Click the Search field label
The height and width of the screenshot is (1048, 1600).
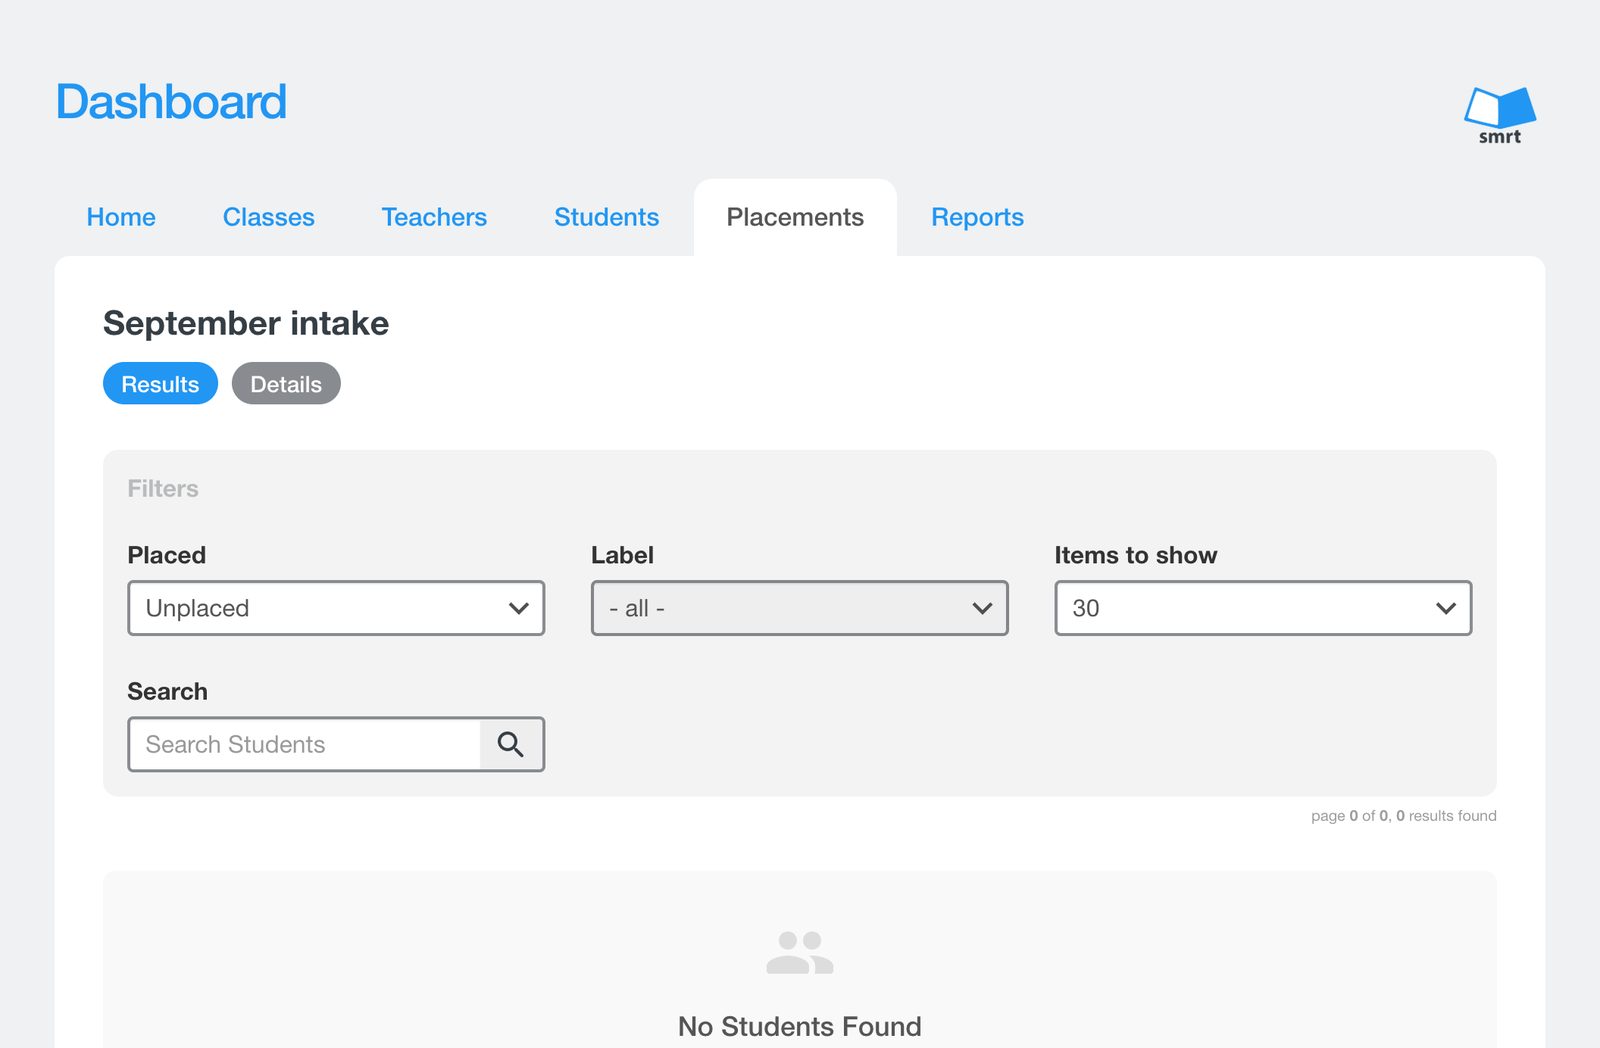pyautogui.click(x=168, y=691)
